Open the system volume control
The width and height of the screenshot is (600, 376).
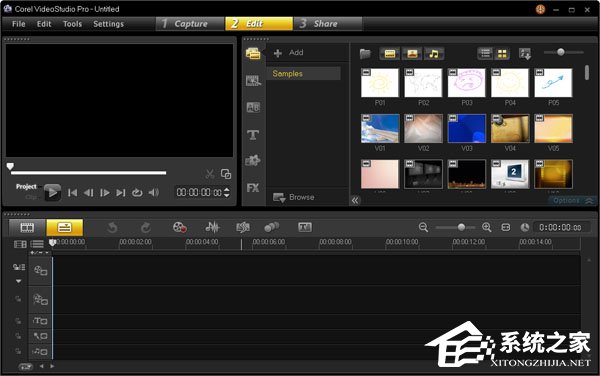[x=153, y=193]
